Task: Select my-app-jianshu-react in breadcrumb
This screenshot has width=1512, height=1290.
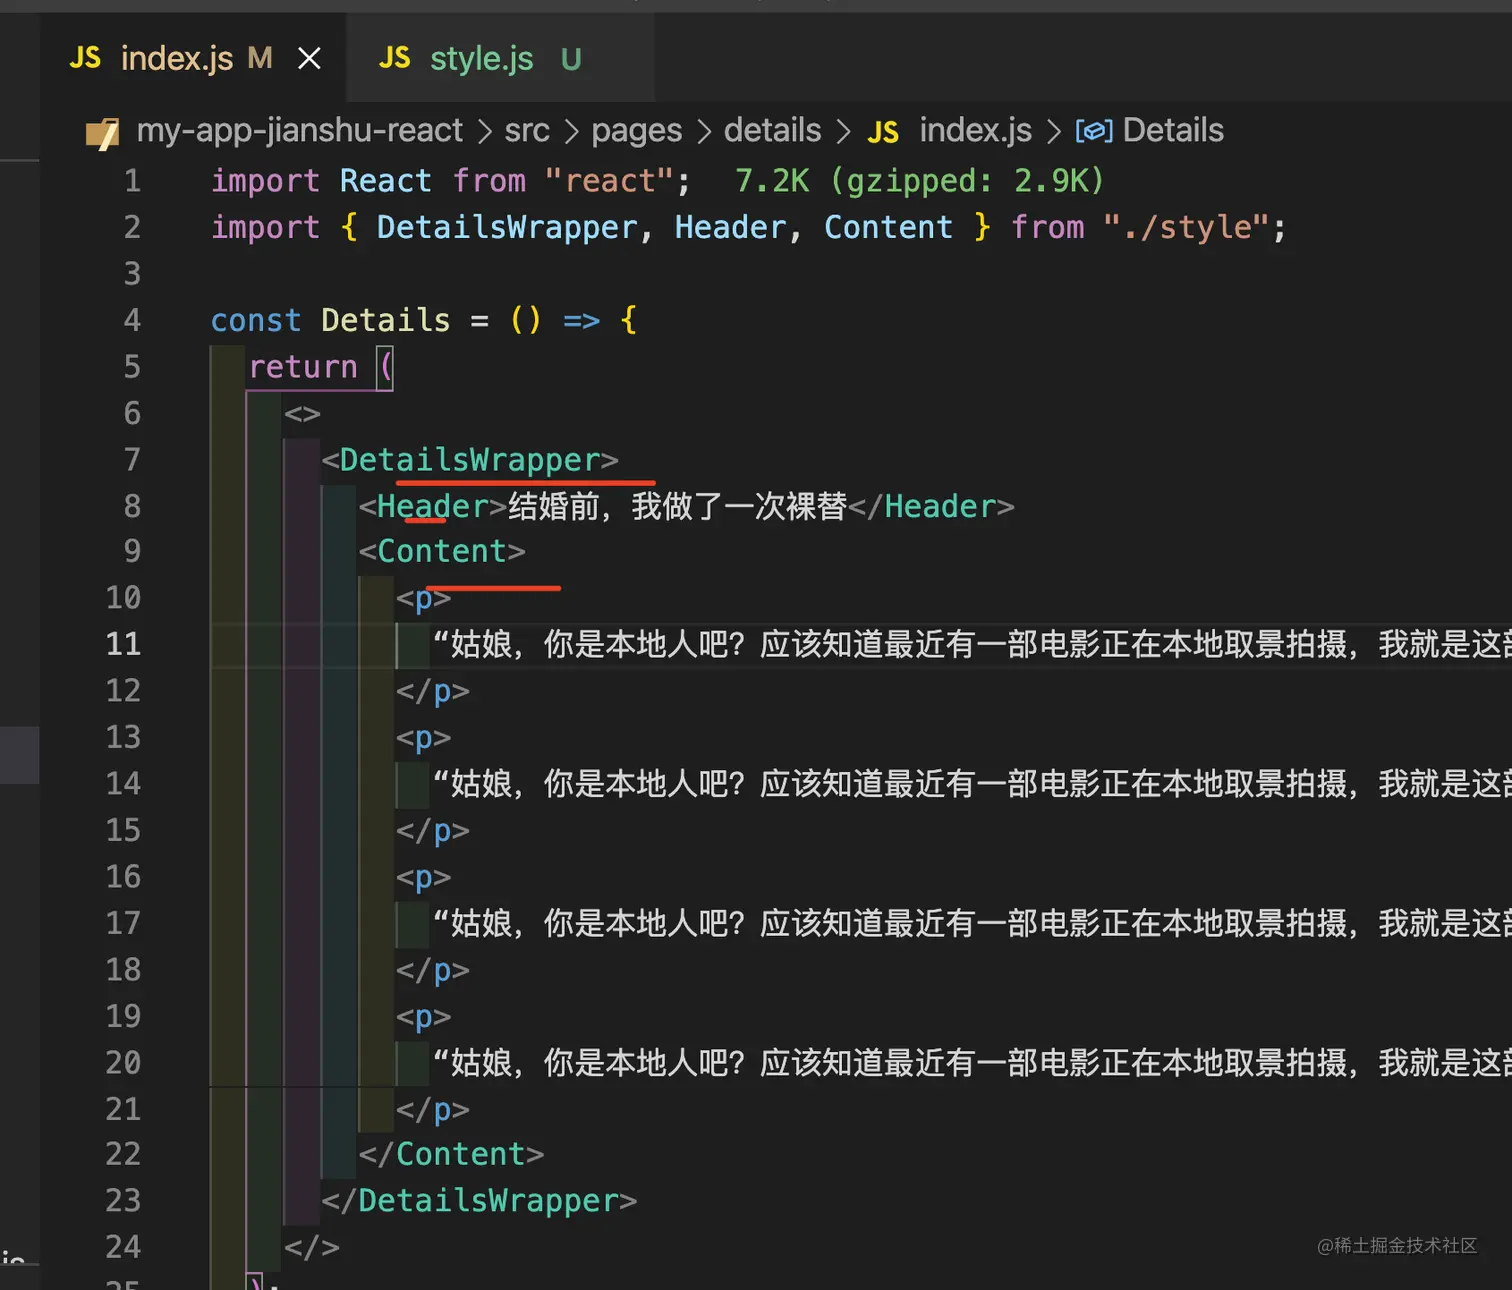Action: [299, 130]
